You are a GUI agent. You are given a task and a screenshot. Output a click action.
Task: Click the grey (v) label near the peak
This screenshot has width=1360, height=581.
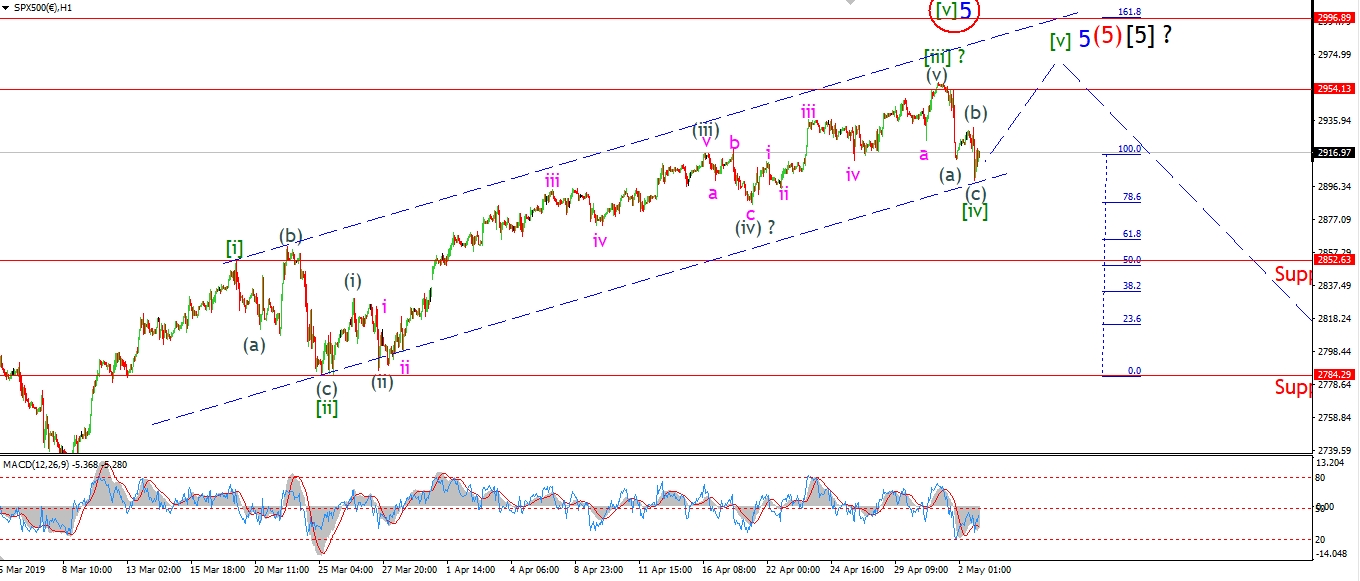coord(935,75)
